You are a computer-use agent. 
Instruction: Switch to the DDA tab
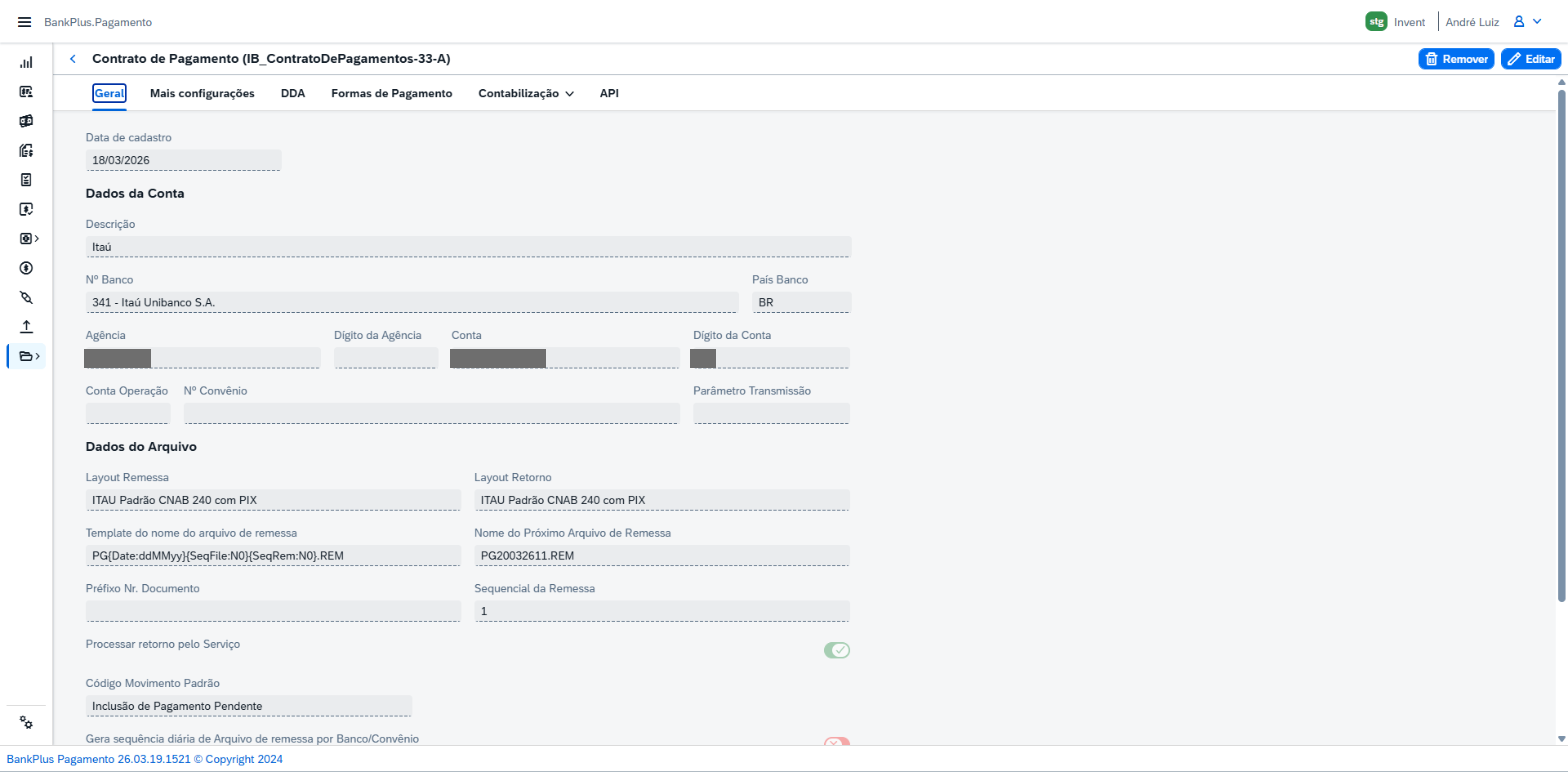[x=293, y=93]
